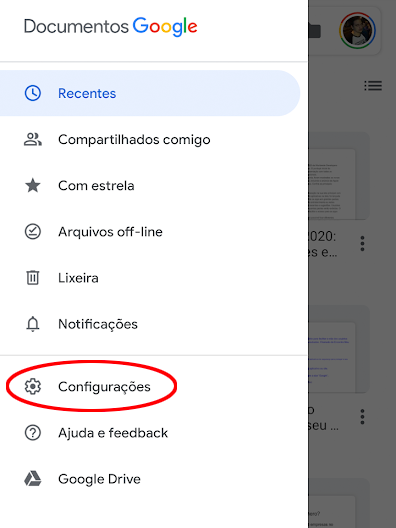
Task: Tap the star icon for starred files
Action: pyautogui.click(x=33, y=185)
